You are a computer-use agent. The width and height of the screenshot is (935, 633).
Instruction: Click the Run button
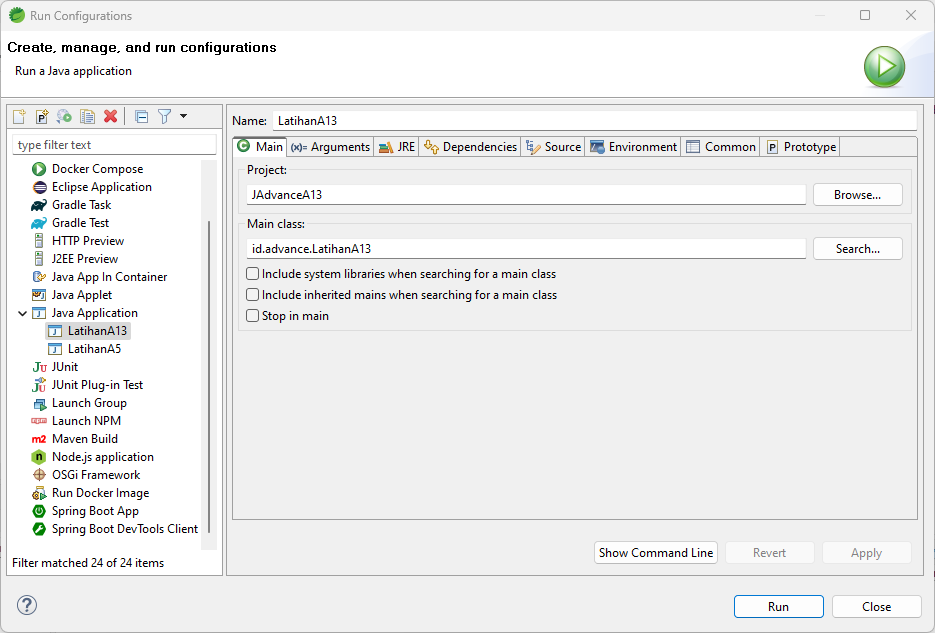779,606
